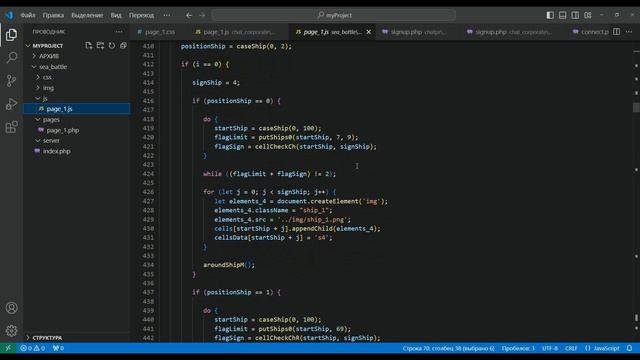Open customize layout icon
The height and width of the screenshot is (360, 640).
[588, 15]
